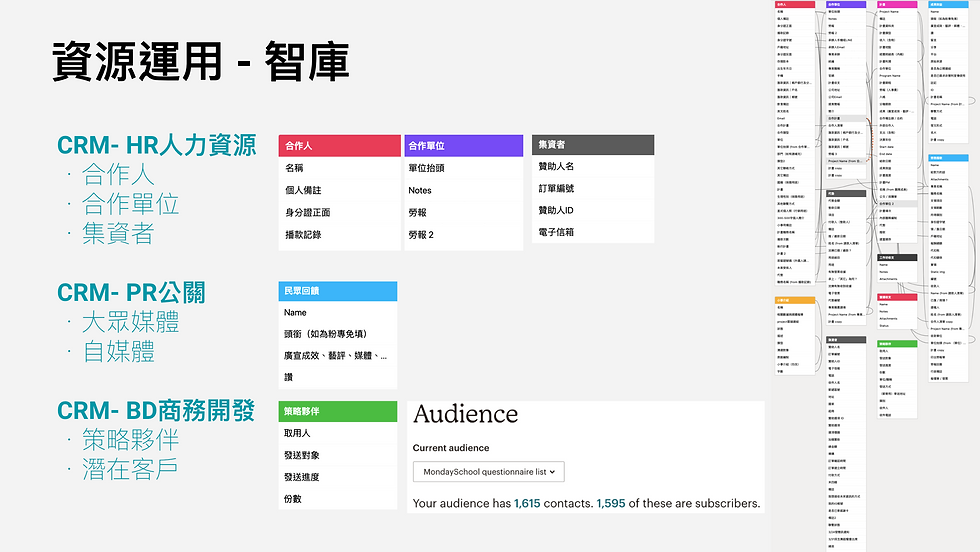Screen dimensions: 980x552
Task: Click the 單位抬頭 field row
Action: pos(463,168)
